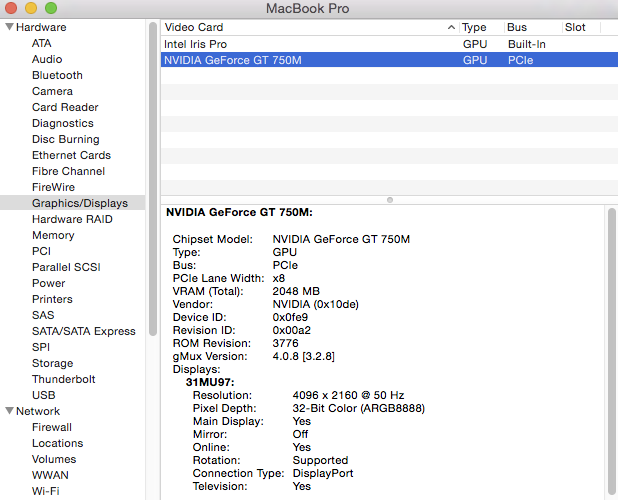Click the PCIe cell in selected row
618x500 pixels.
(520, 60)
